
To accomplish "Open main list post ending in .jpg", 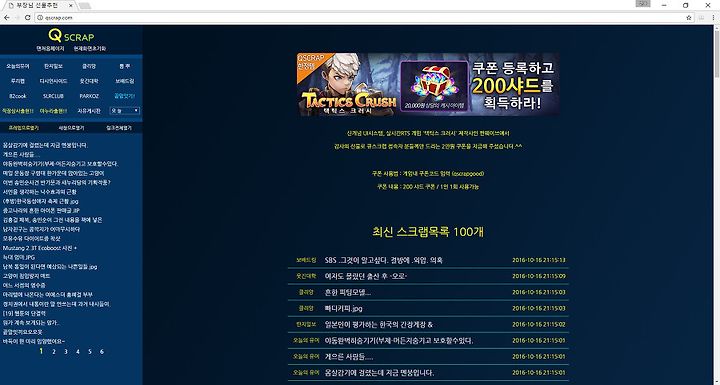I will 343,309.
